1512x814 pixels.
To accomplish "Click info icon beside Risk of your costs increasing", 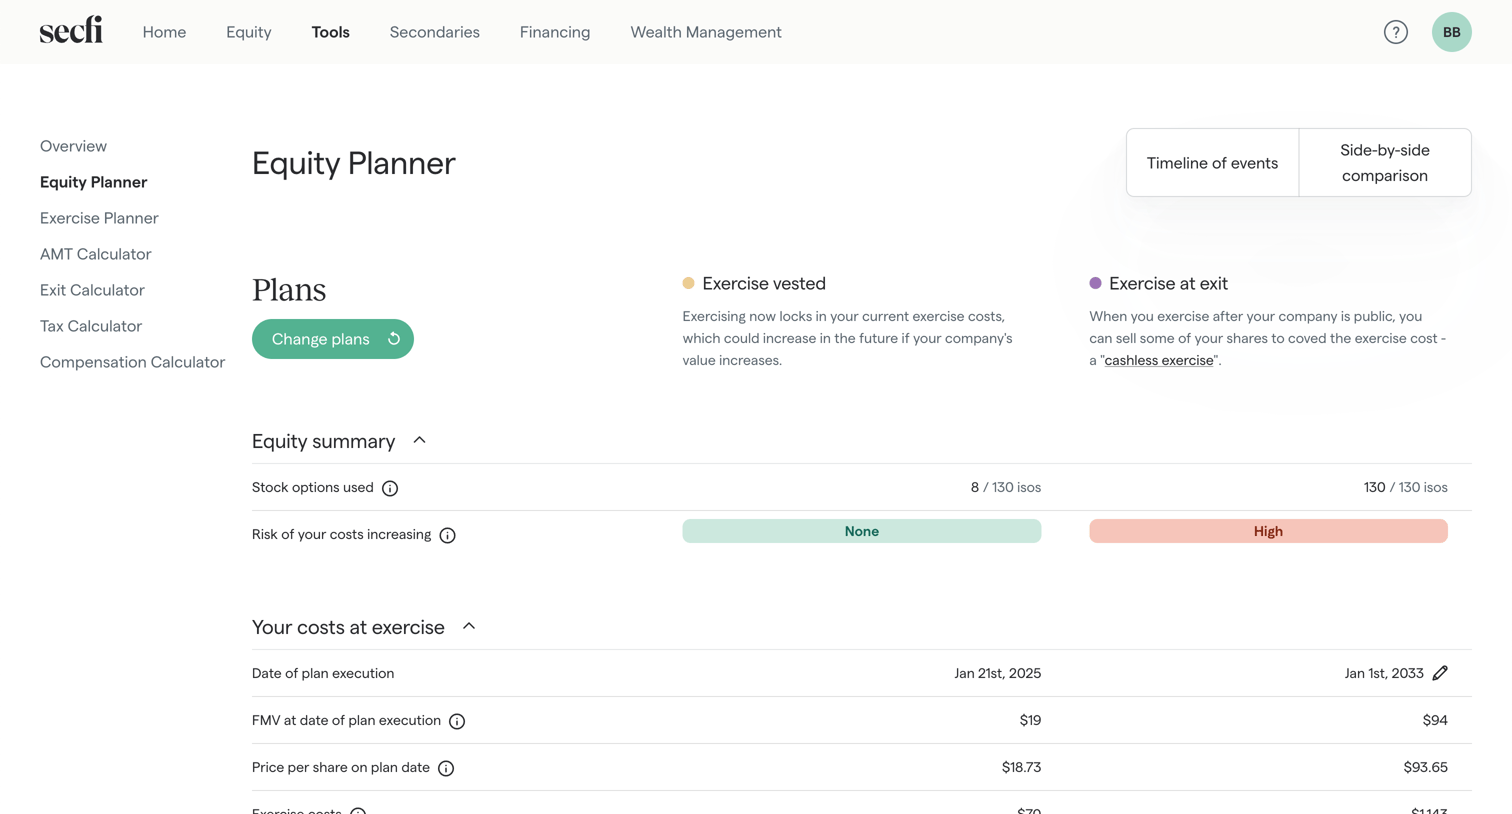I will click(448, 535).
